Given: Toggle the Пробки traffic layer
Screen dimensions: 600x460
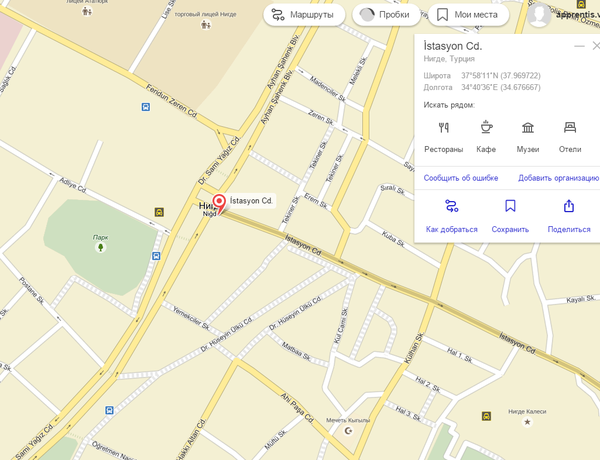Looking at the screenshot, I should click(x=386, y=15).
